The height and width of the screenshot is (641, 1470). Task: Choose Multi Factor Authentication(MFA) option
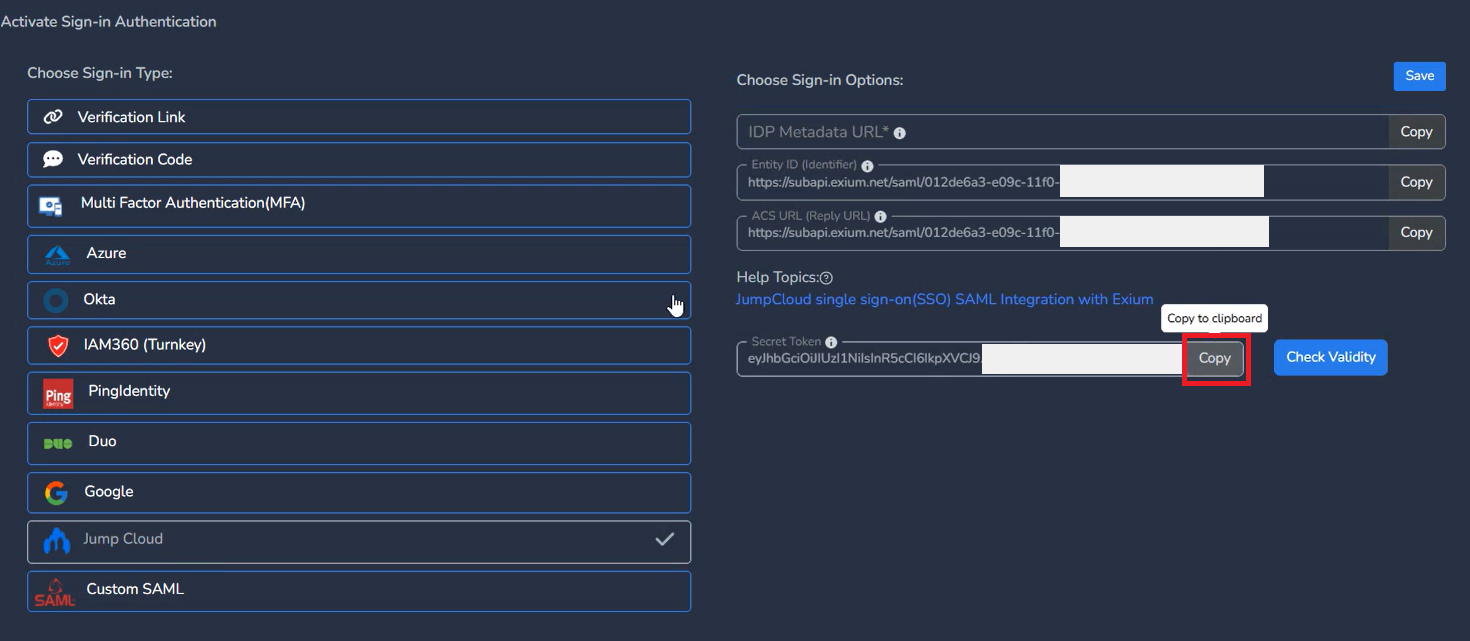coord(359,206)
